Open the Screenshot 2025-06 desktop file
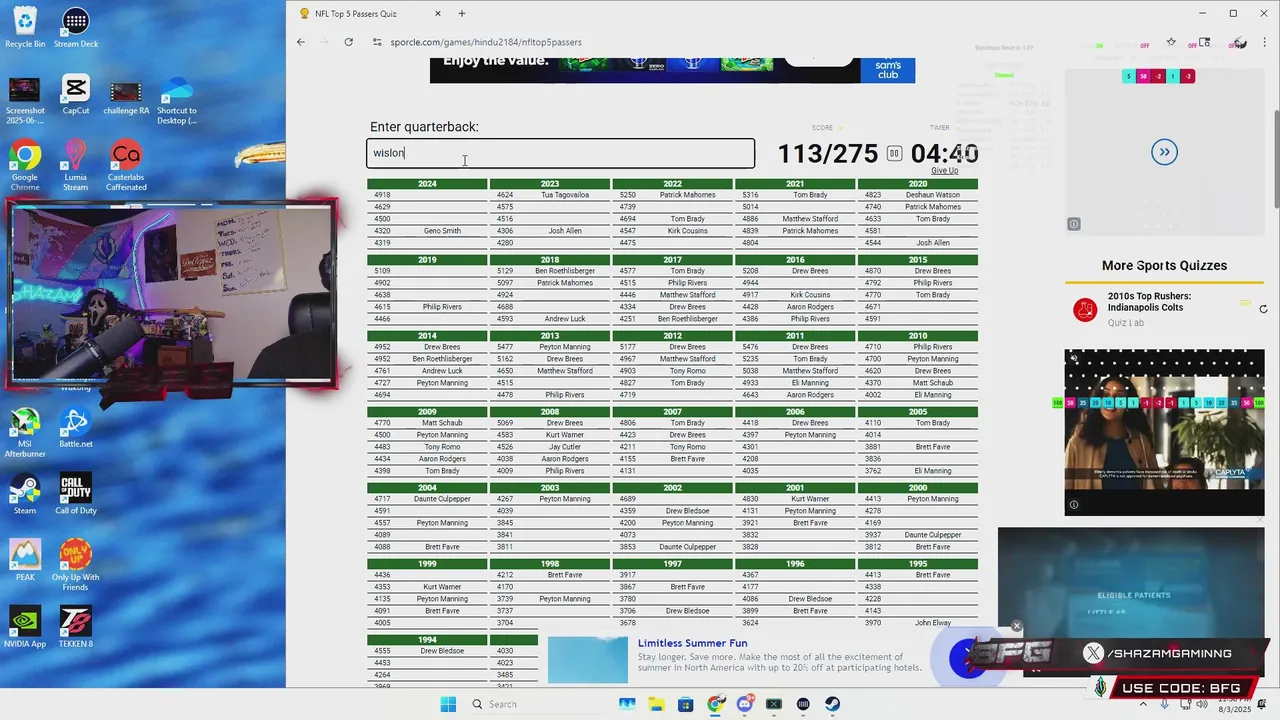This screenshot has height=720, width=1280. click(25, 99)
